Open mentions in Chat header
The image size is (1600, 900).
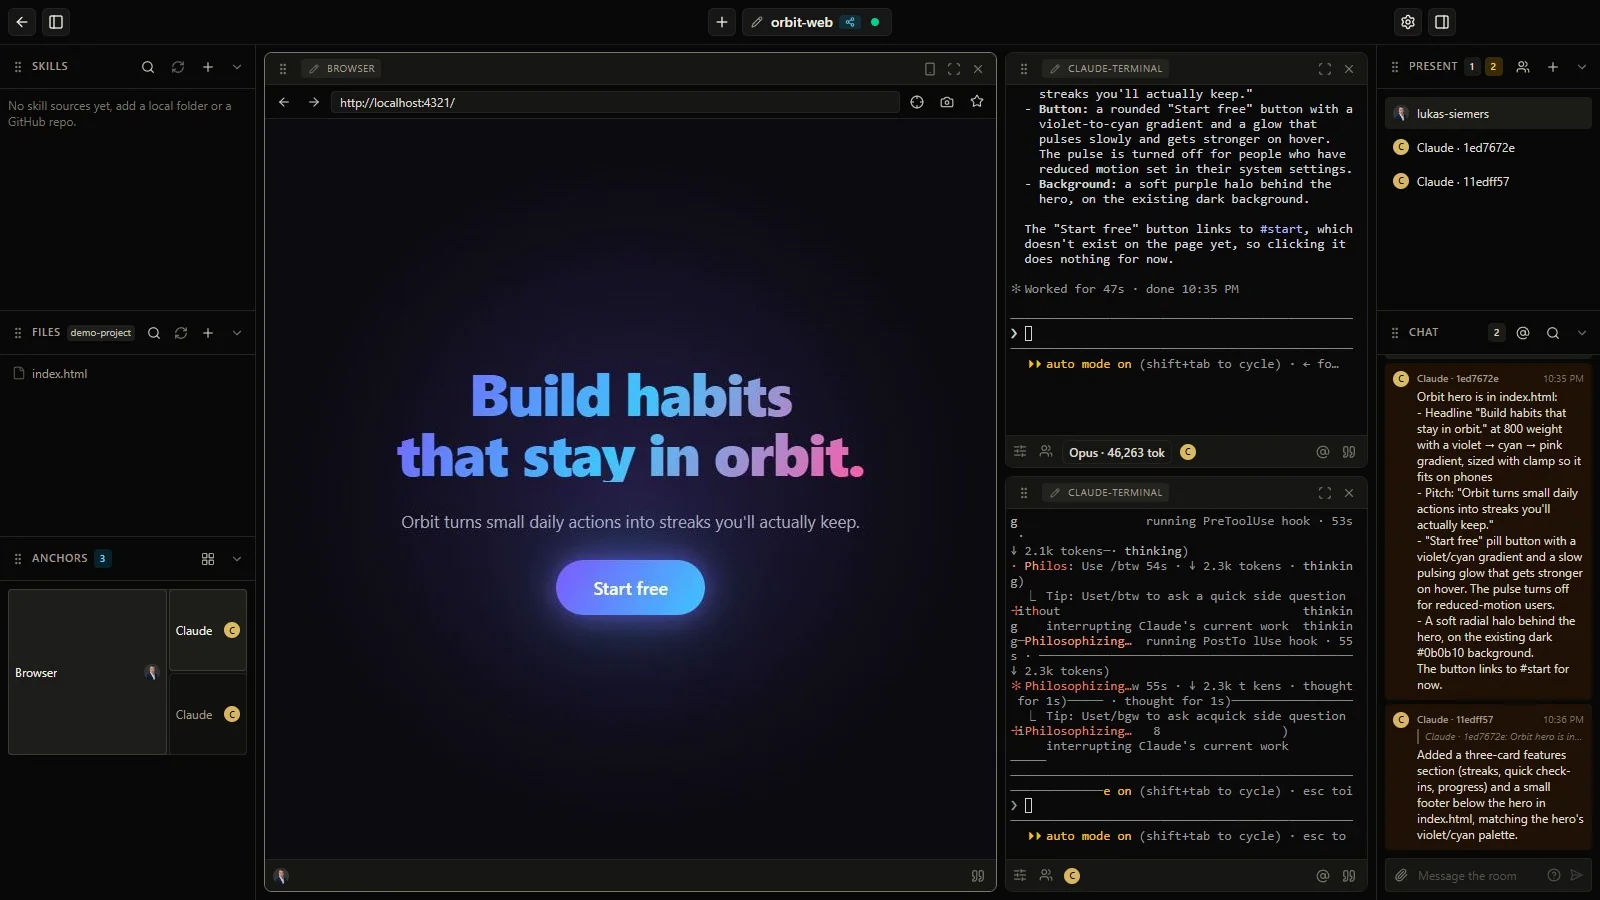click(1523, 333)
